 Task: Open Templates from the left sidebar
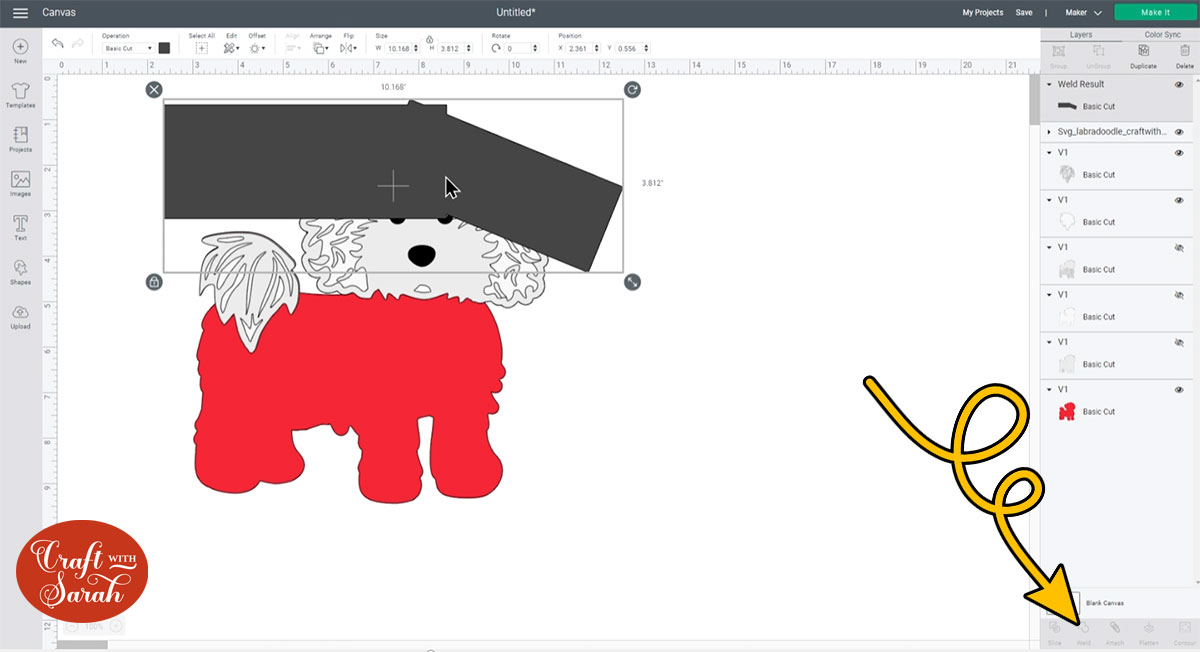[x=20, y=93]
